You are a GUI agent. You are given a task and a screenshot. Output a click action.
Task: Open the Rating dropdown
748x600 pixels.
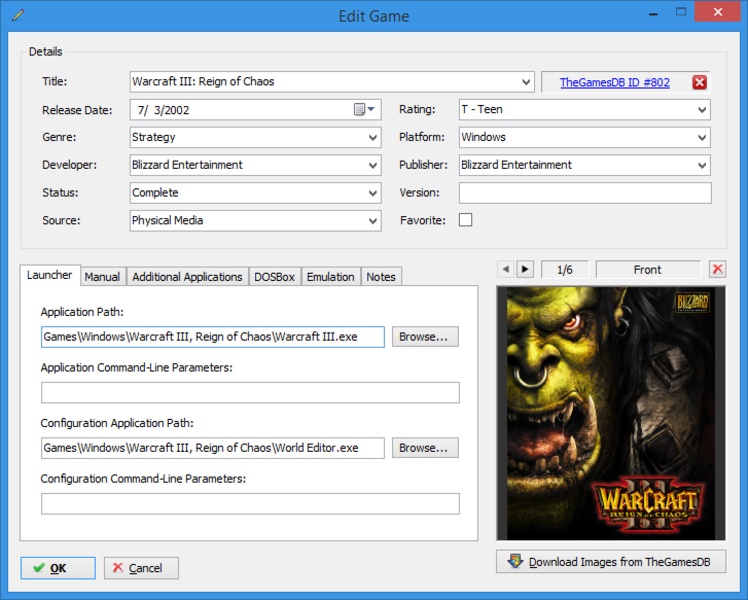702,109
